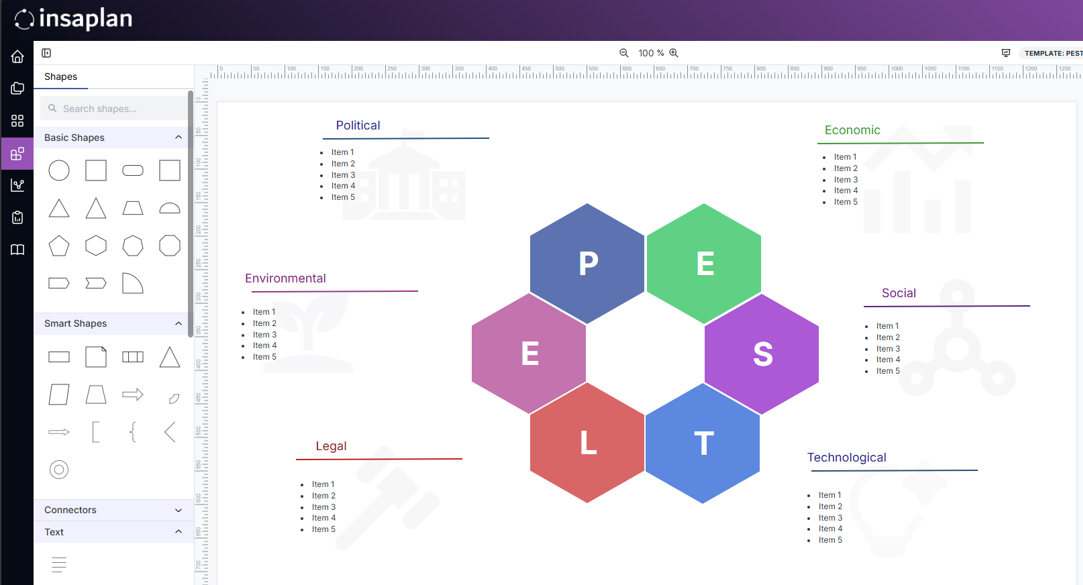Pick the trapezoid in Smart Shapes
The height and width of the screenshot is (585, 1083).
96,394
